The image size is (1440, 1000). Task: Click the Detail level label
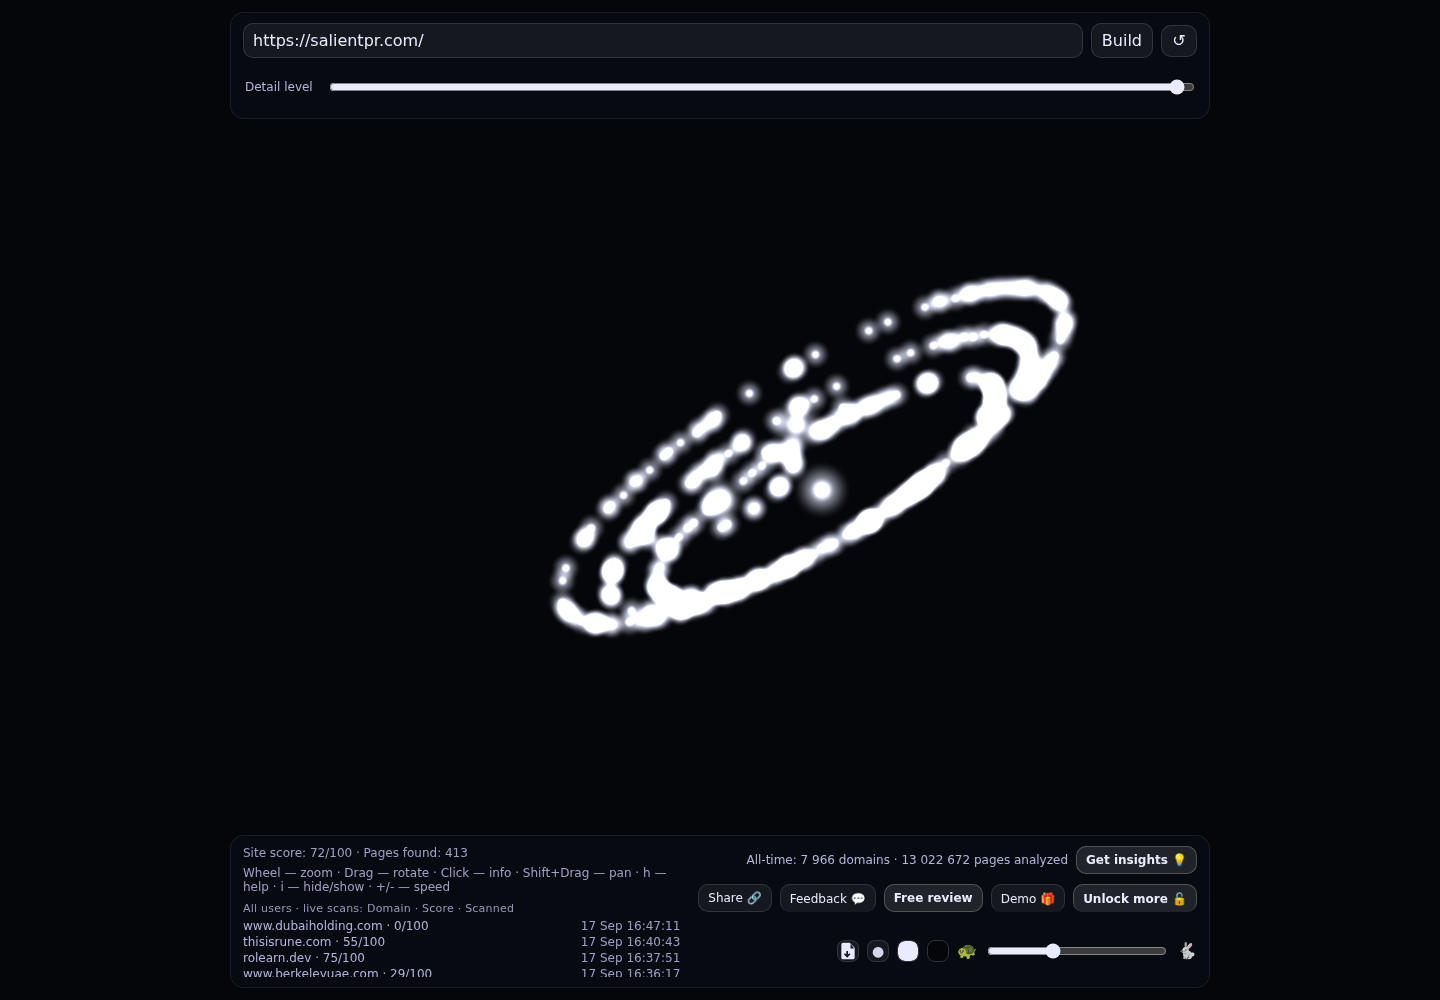pyautogui.click(x=279, y=87)
